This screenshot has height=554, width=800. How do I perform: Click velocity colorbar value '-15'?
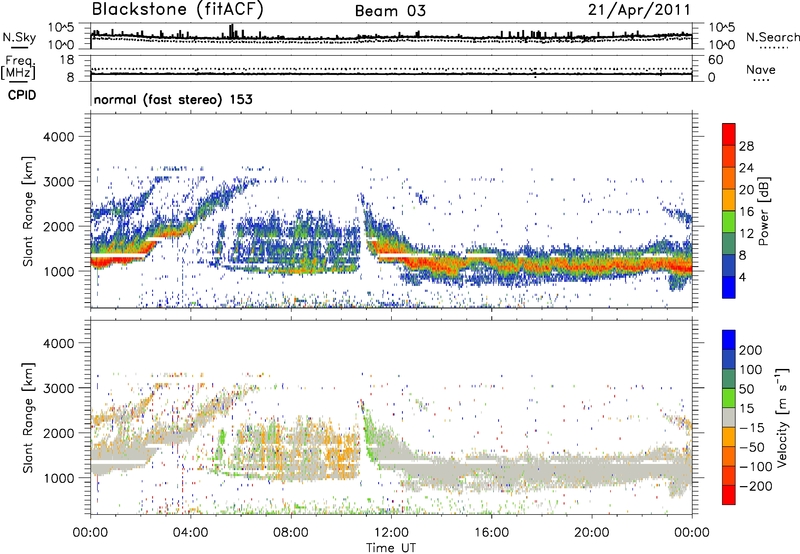click(750, 427)
